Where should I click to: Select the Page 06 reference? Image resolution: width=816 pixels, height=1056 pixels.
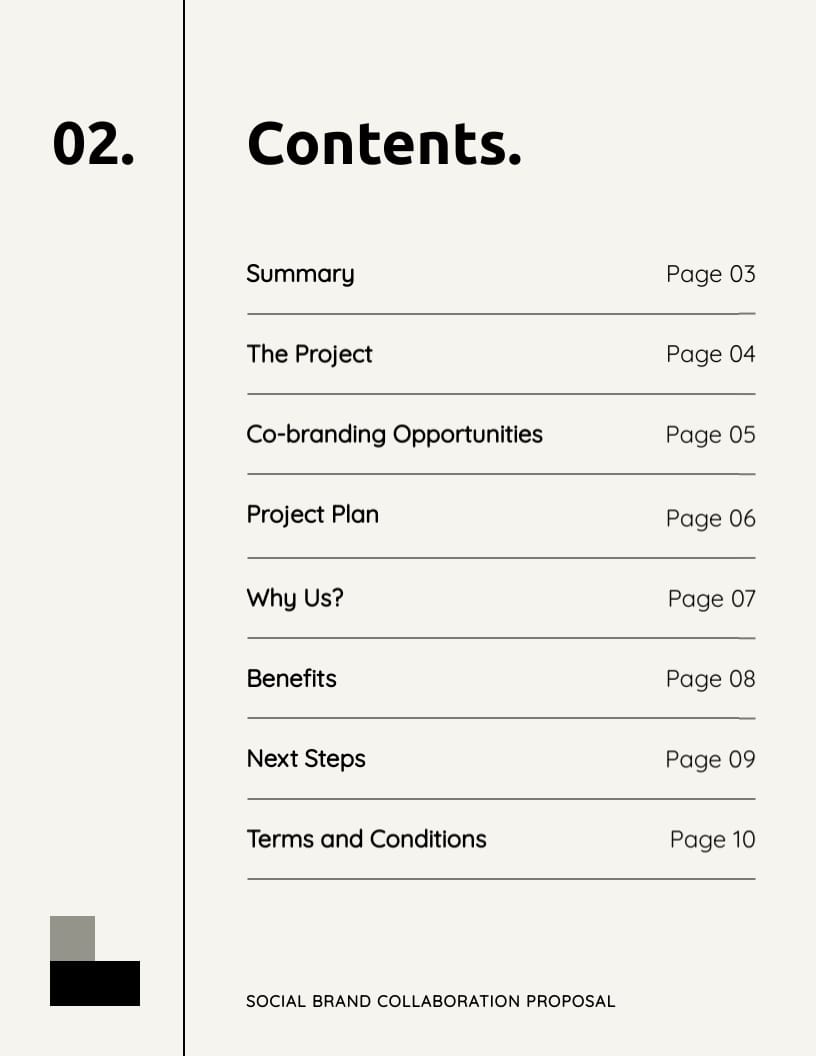[711, 519]
